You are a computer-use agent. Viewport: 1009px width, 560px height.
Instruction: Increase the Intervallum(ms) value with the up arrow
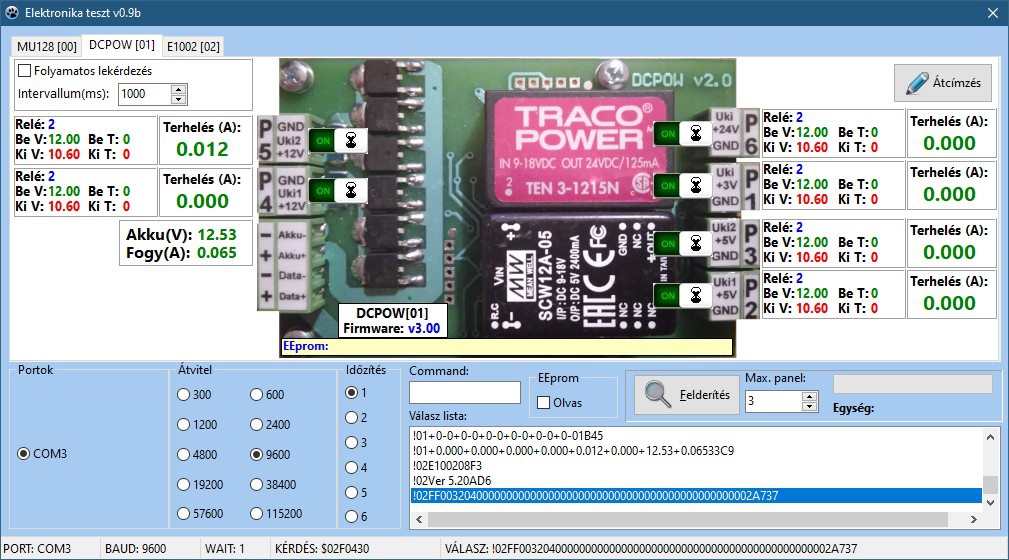179,88
